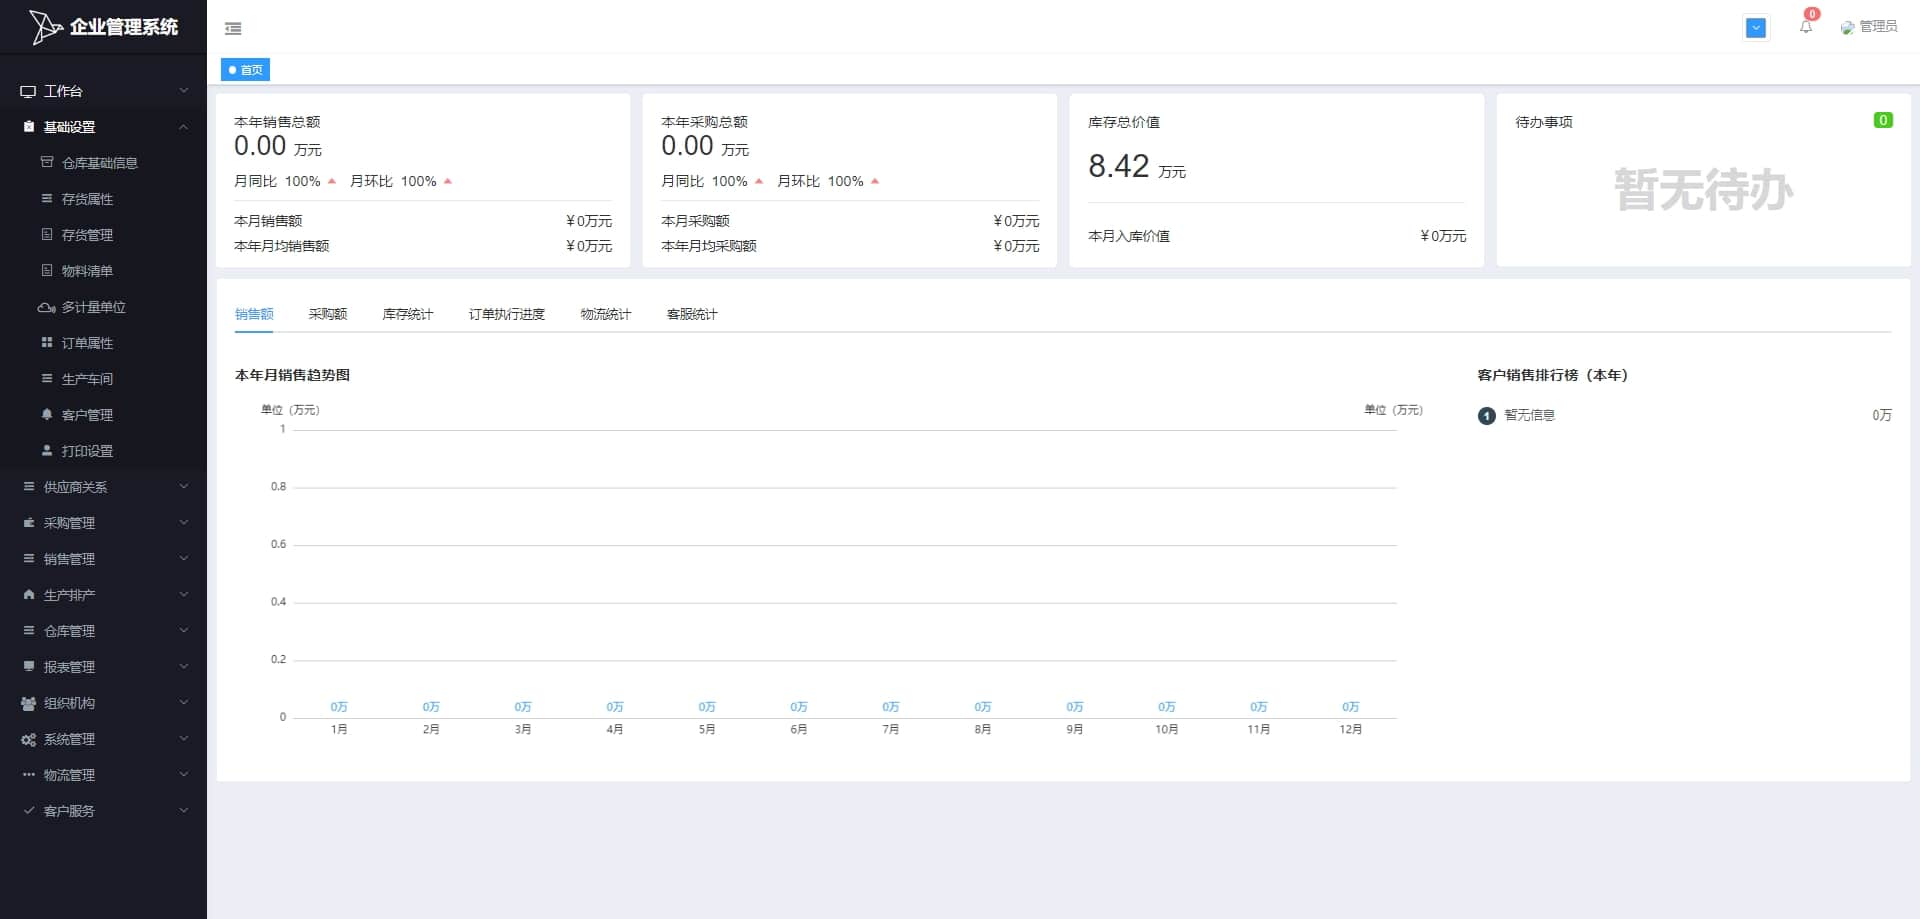Toggle the sidebar collapse hamburger icon
This screenshot has height=919, width=1920.
click(x=233, y=29)
